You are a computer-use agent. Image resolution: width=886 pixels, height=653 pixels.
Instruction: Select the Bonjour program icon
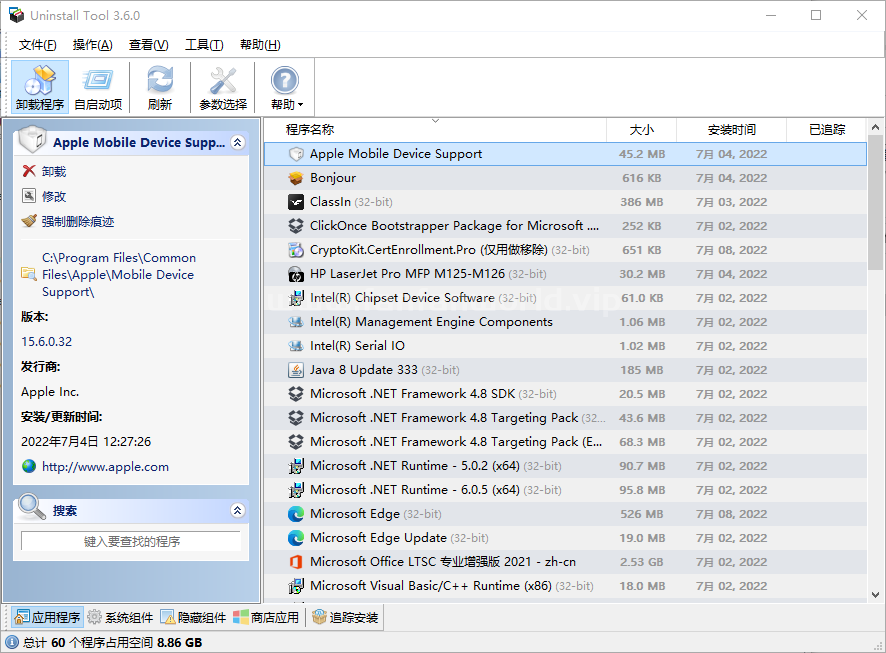tap(296, 178)
